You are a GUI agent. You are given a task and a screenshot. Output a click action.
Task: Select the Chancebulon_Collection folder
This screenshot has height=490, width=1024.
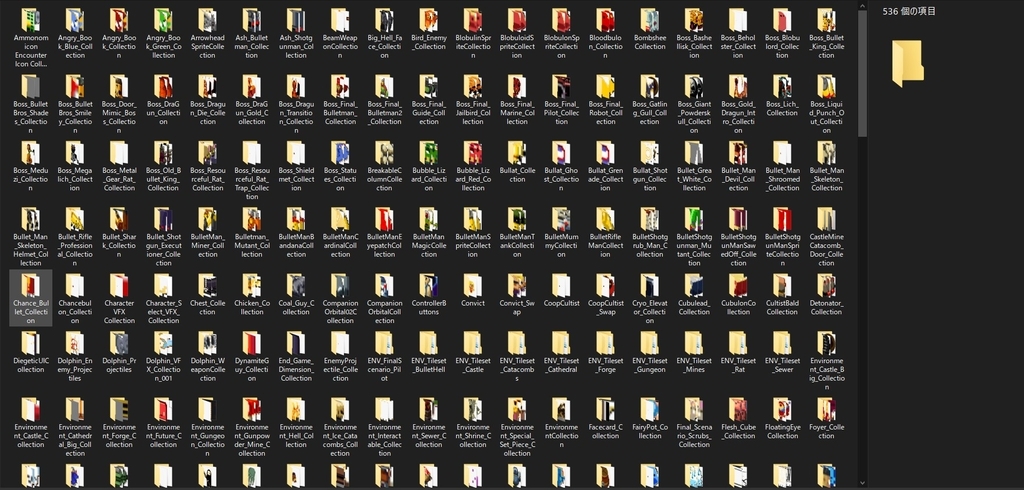(x=74, y=299)
